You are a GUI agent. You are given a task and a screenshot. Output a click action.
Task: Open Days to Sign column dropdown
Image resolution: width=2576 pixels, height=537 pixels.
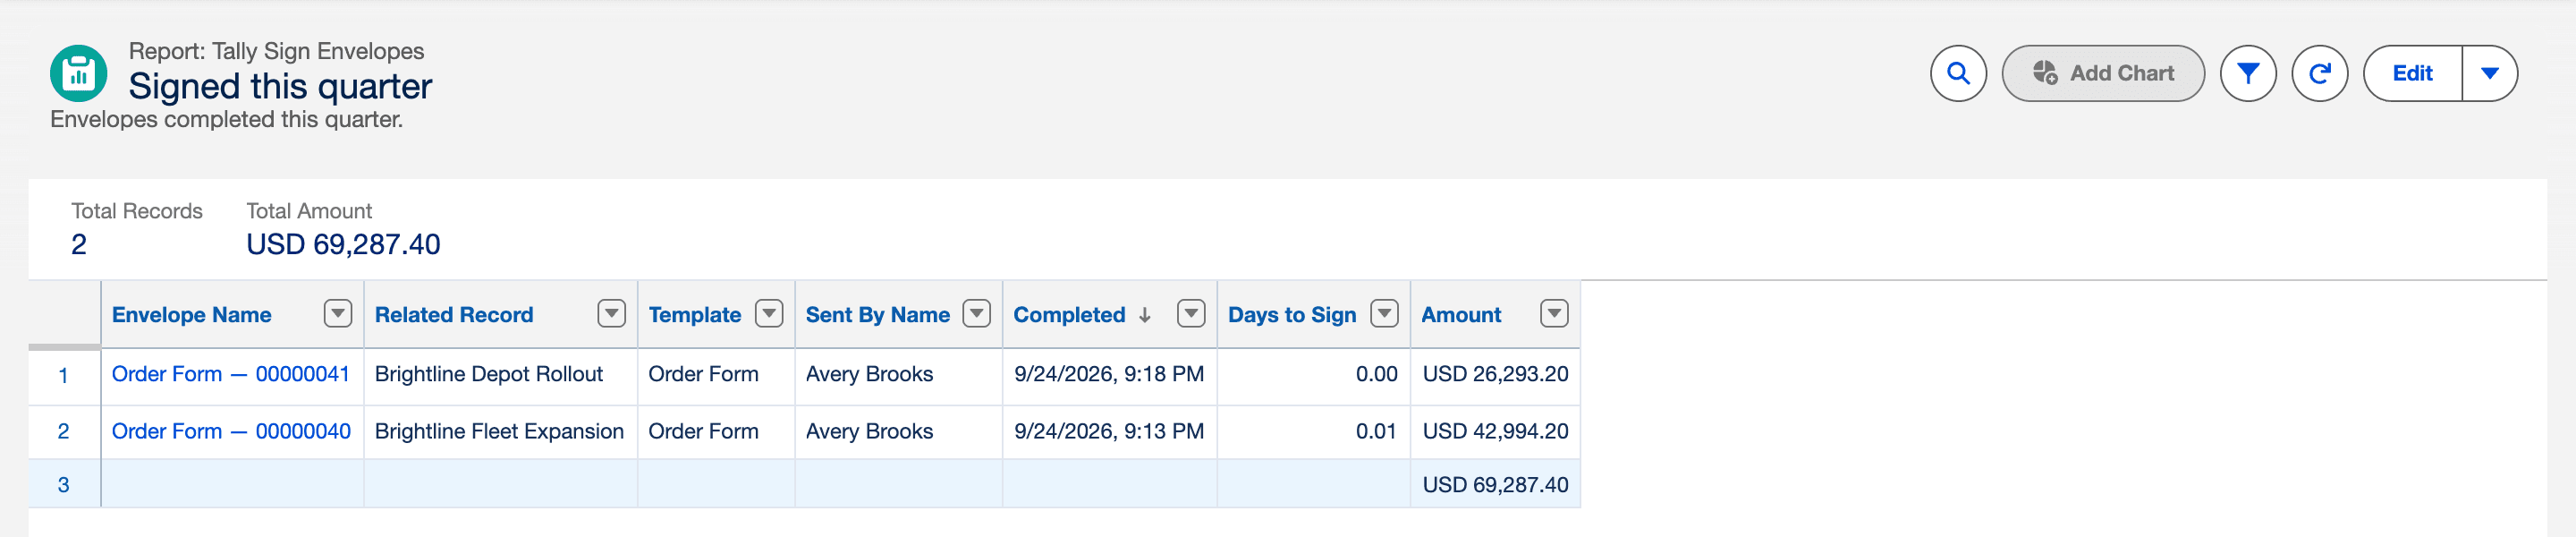pyautogui.click(x=1383, y=314)
